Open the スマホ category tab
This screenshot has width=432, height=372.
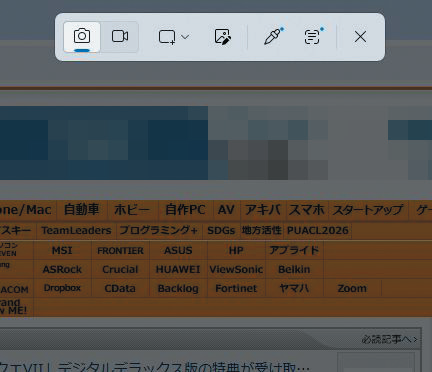pos(307,210)
